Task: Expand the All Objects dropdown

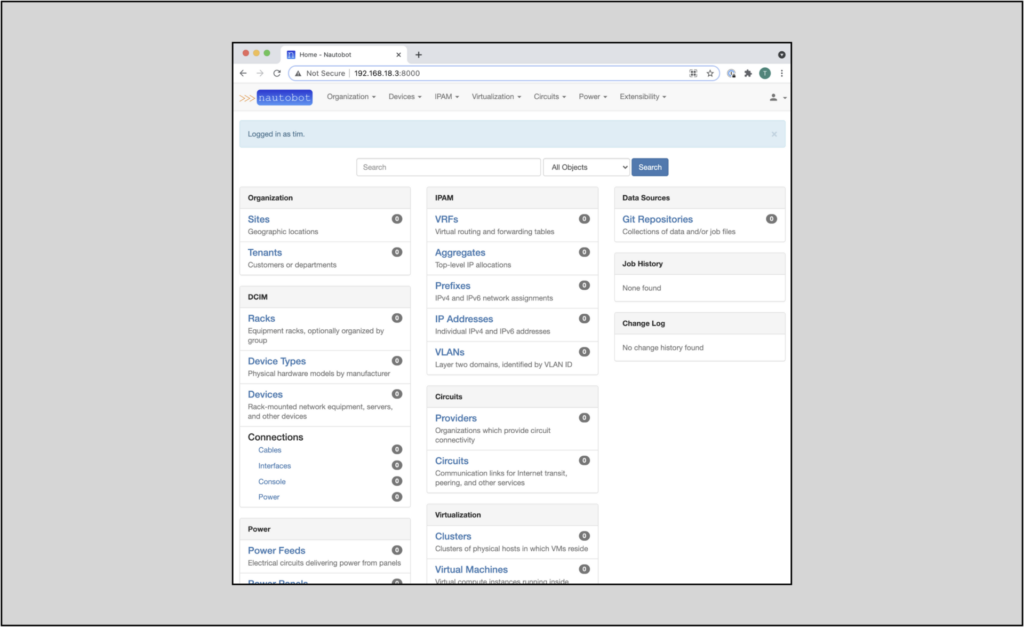Action: [x=586, y=167]
